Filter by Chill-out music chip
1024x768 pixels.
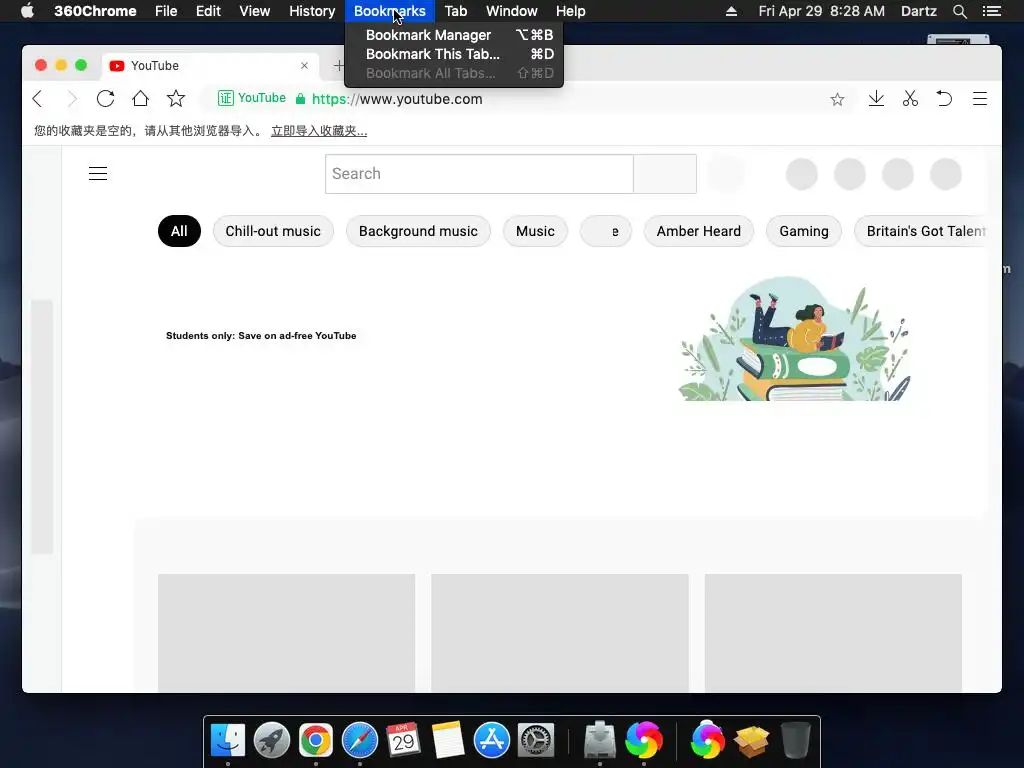coord(273,231)
